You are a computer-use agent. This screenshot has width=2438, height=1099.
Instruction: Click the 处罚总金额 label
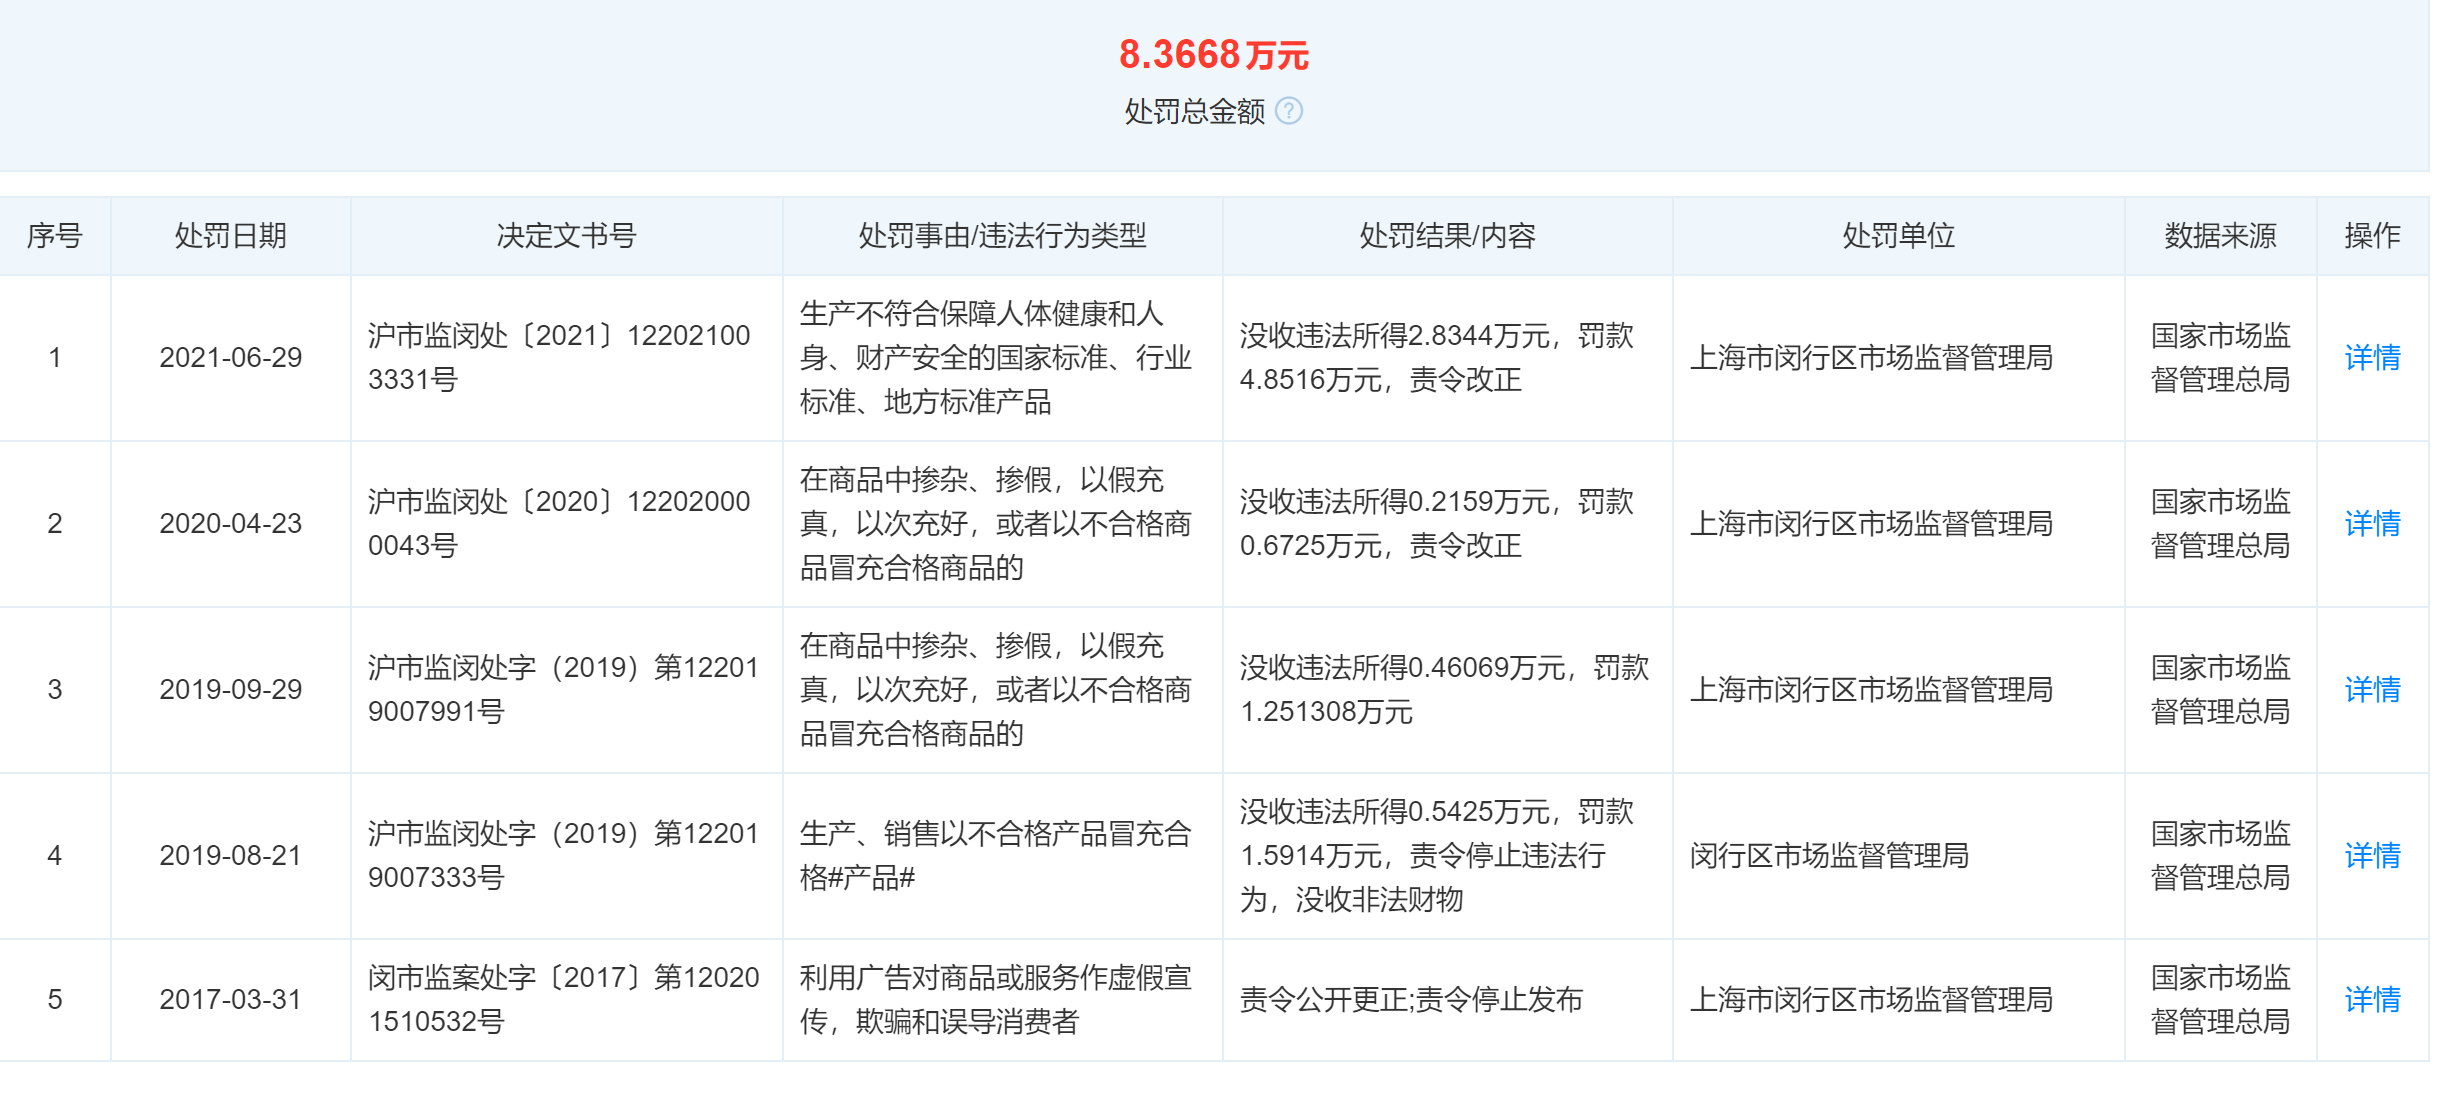point(1195,111)
